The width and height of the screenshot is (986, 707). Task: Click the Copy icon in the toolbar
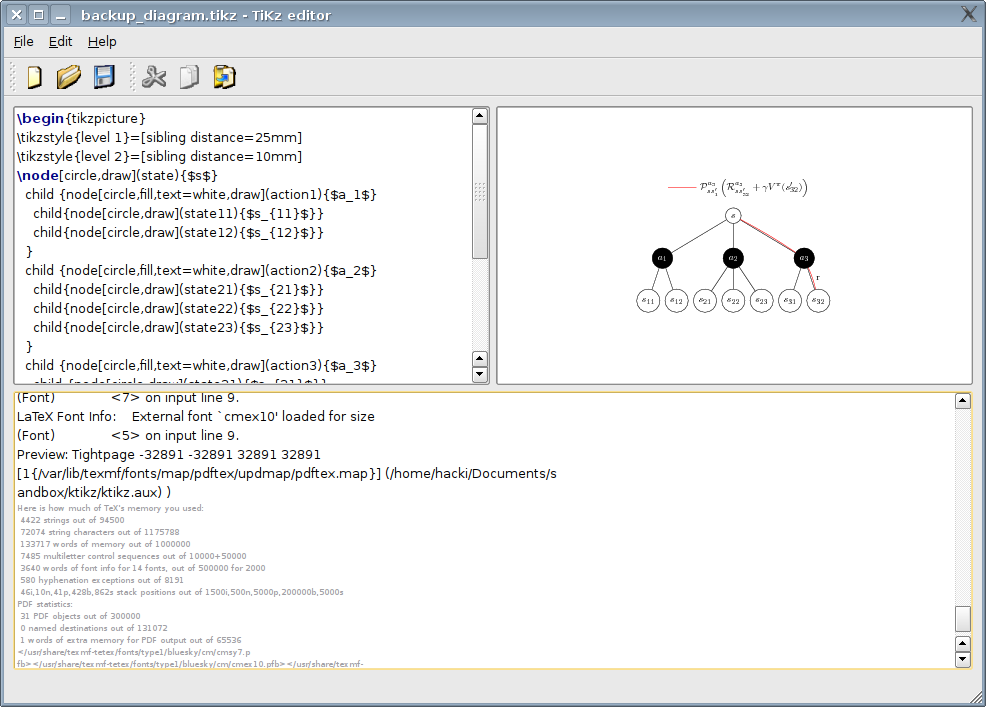tap(189, 77)
